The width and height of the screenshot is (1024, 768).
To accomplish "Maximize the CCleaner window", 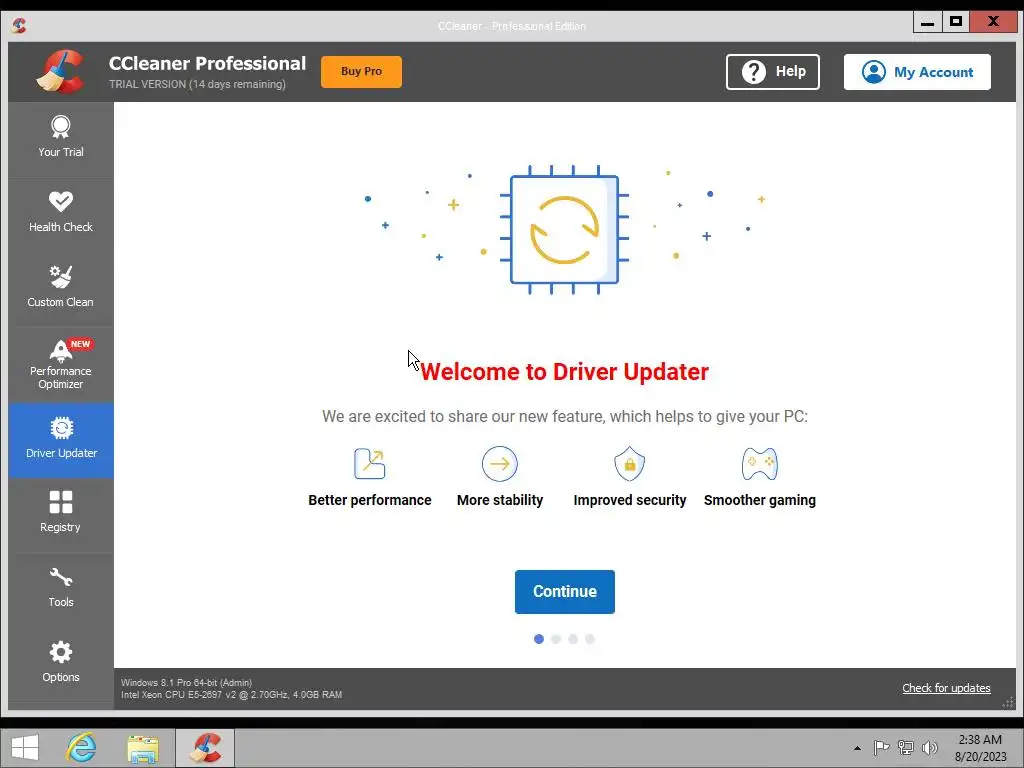I will [955, 22].
